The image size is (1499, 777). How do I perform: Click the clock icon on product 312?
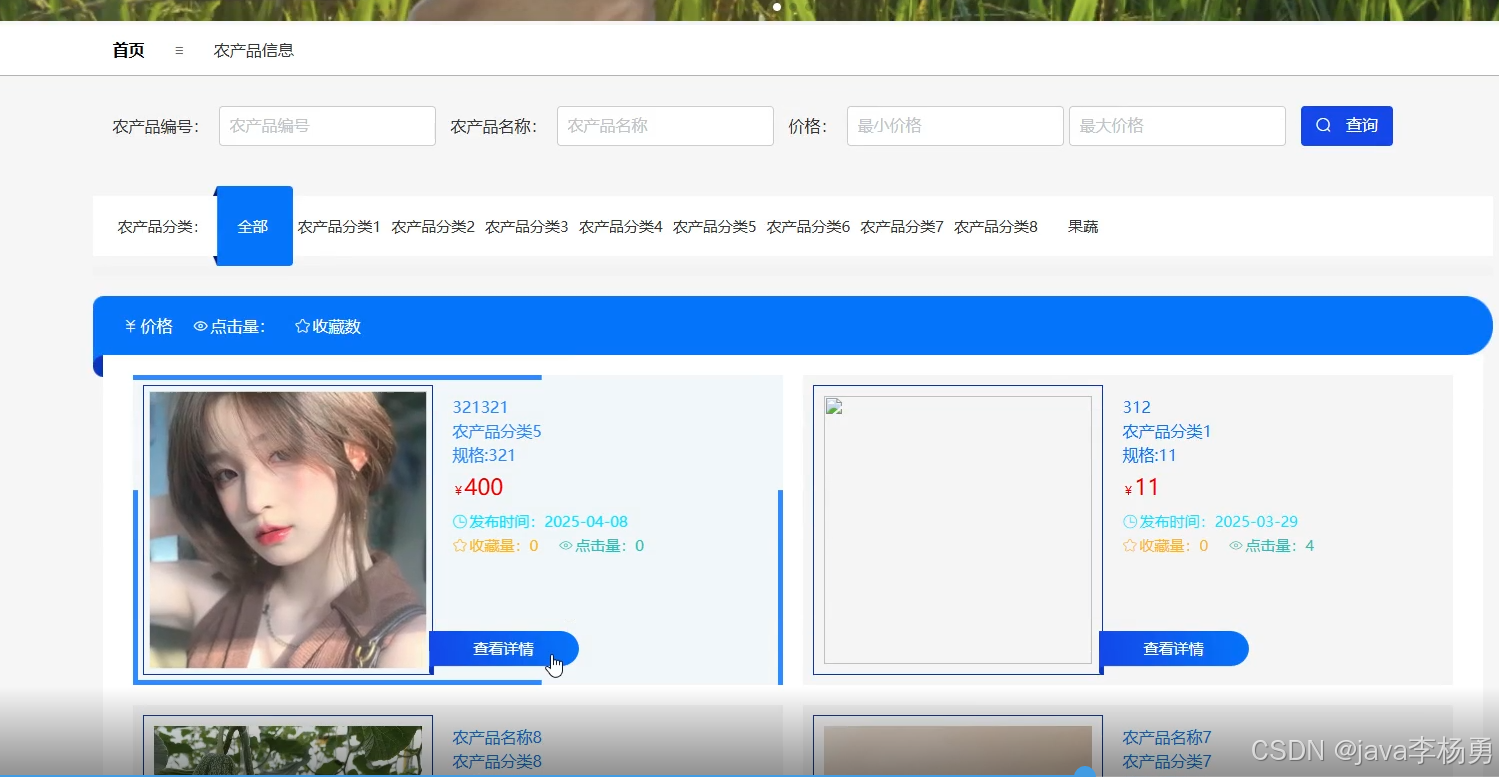[x=1130, y=522]
